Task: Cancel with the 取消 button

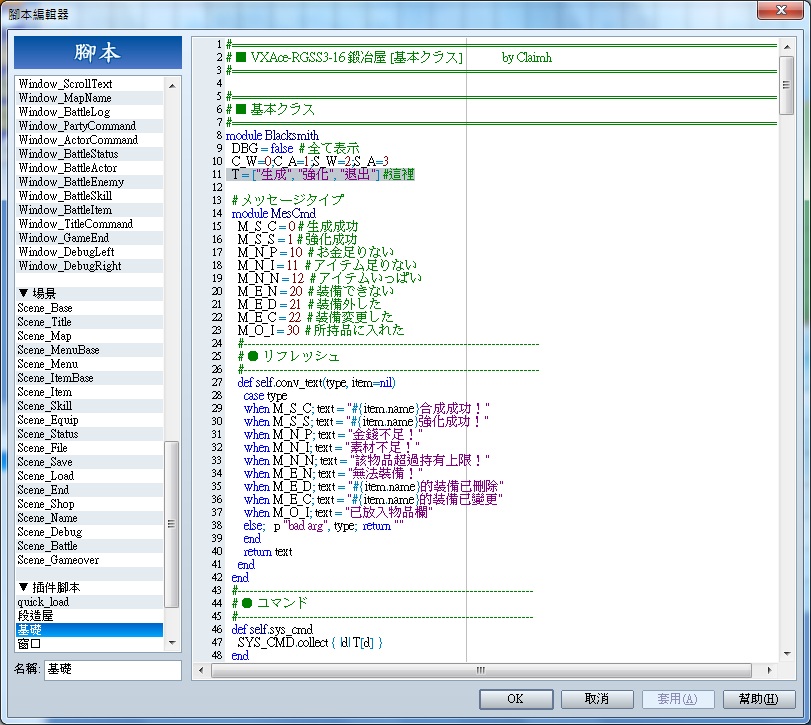Action: click(597, 699)
